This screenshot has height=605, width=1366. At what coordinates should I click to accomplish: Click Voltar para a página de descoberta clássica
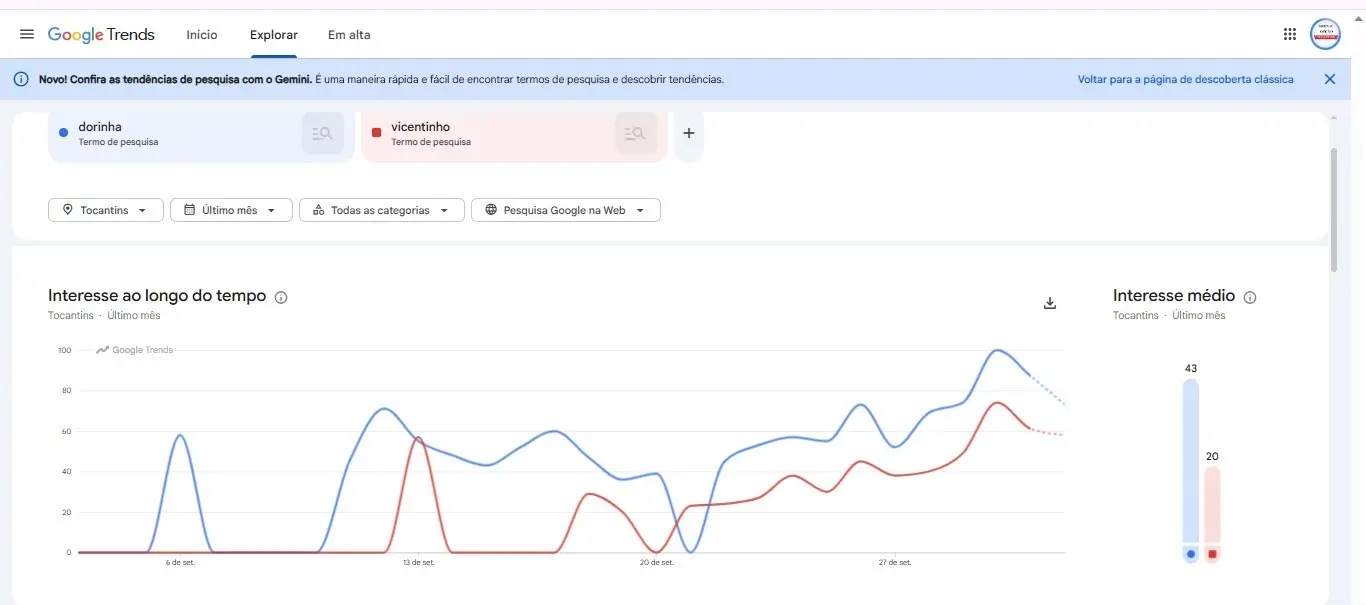pyautogui.click(x=1185, y=79)
